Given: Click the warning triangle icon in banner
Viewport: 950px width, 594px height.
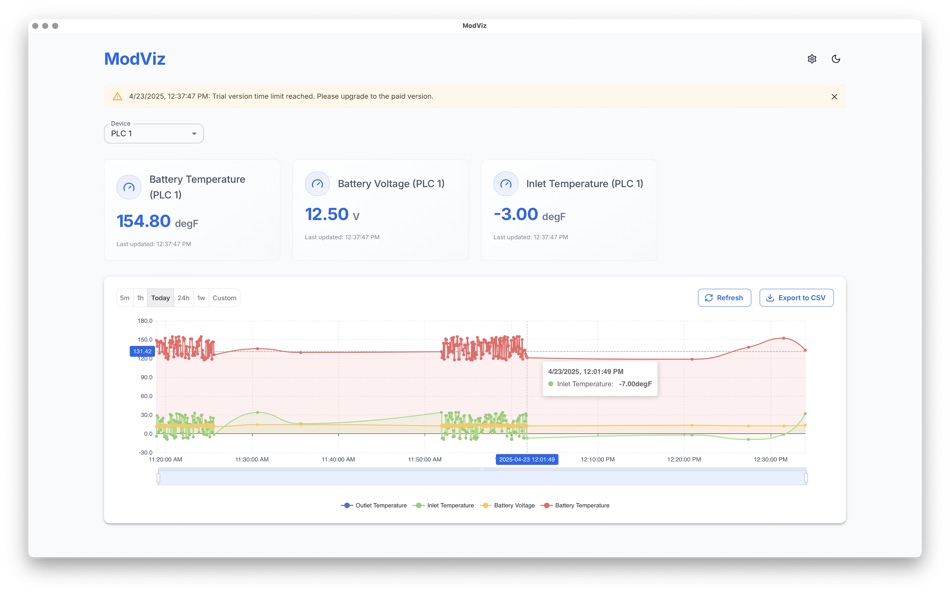Looking at the screenshot, I should coord(118,96).
